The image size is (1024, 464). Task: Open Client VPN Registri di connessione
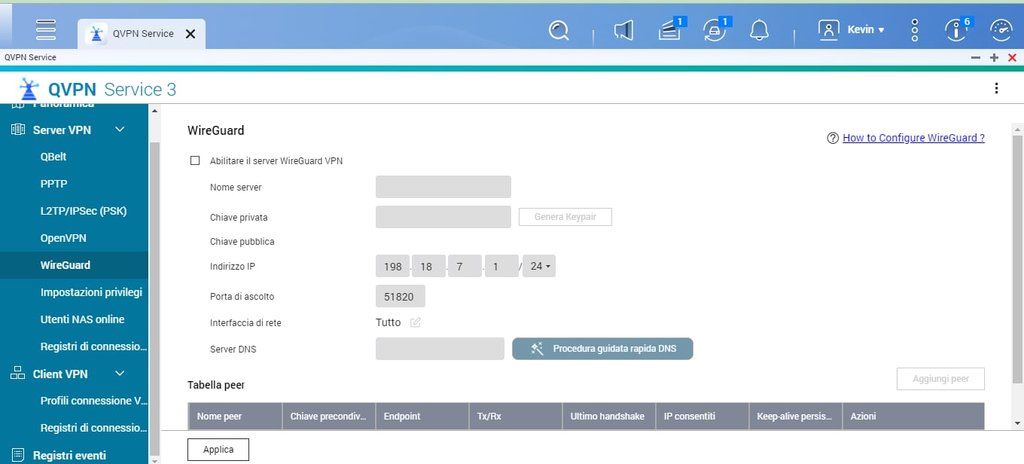point(93,428)
